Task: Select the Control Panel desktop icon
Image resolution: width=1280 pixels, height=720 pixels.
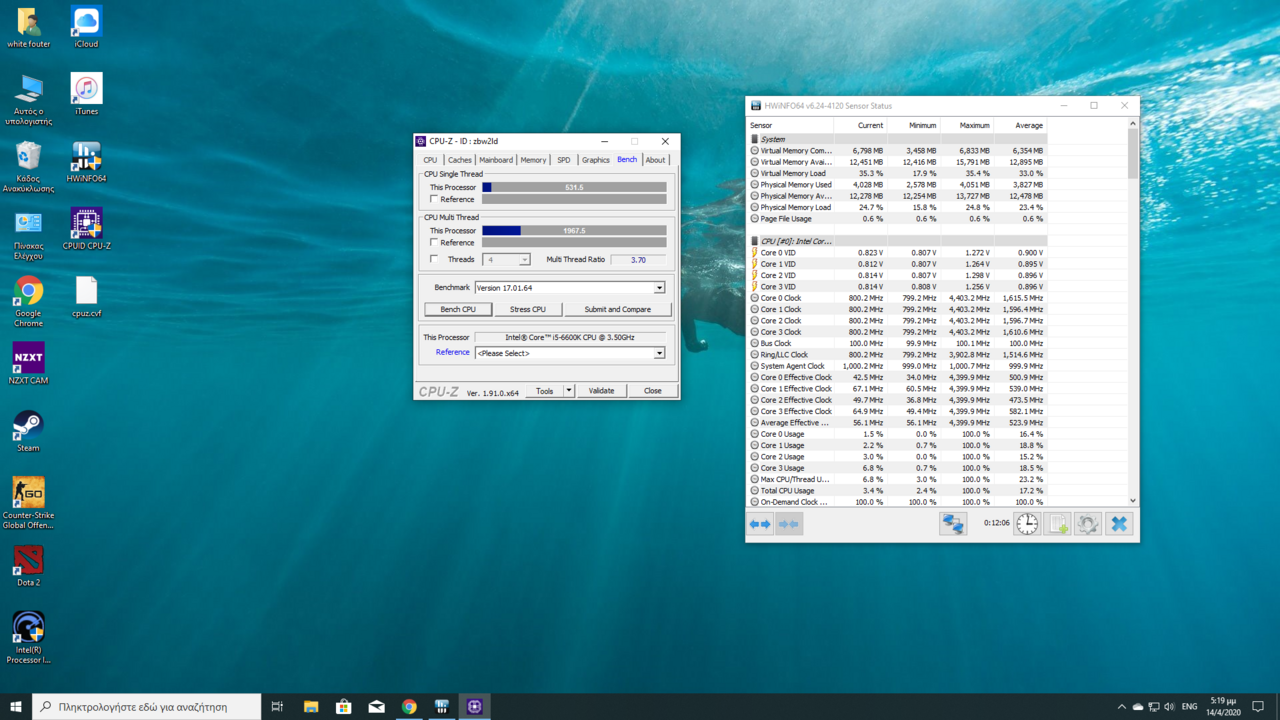Action: coord(28,234)
